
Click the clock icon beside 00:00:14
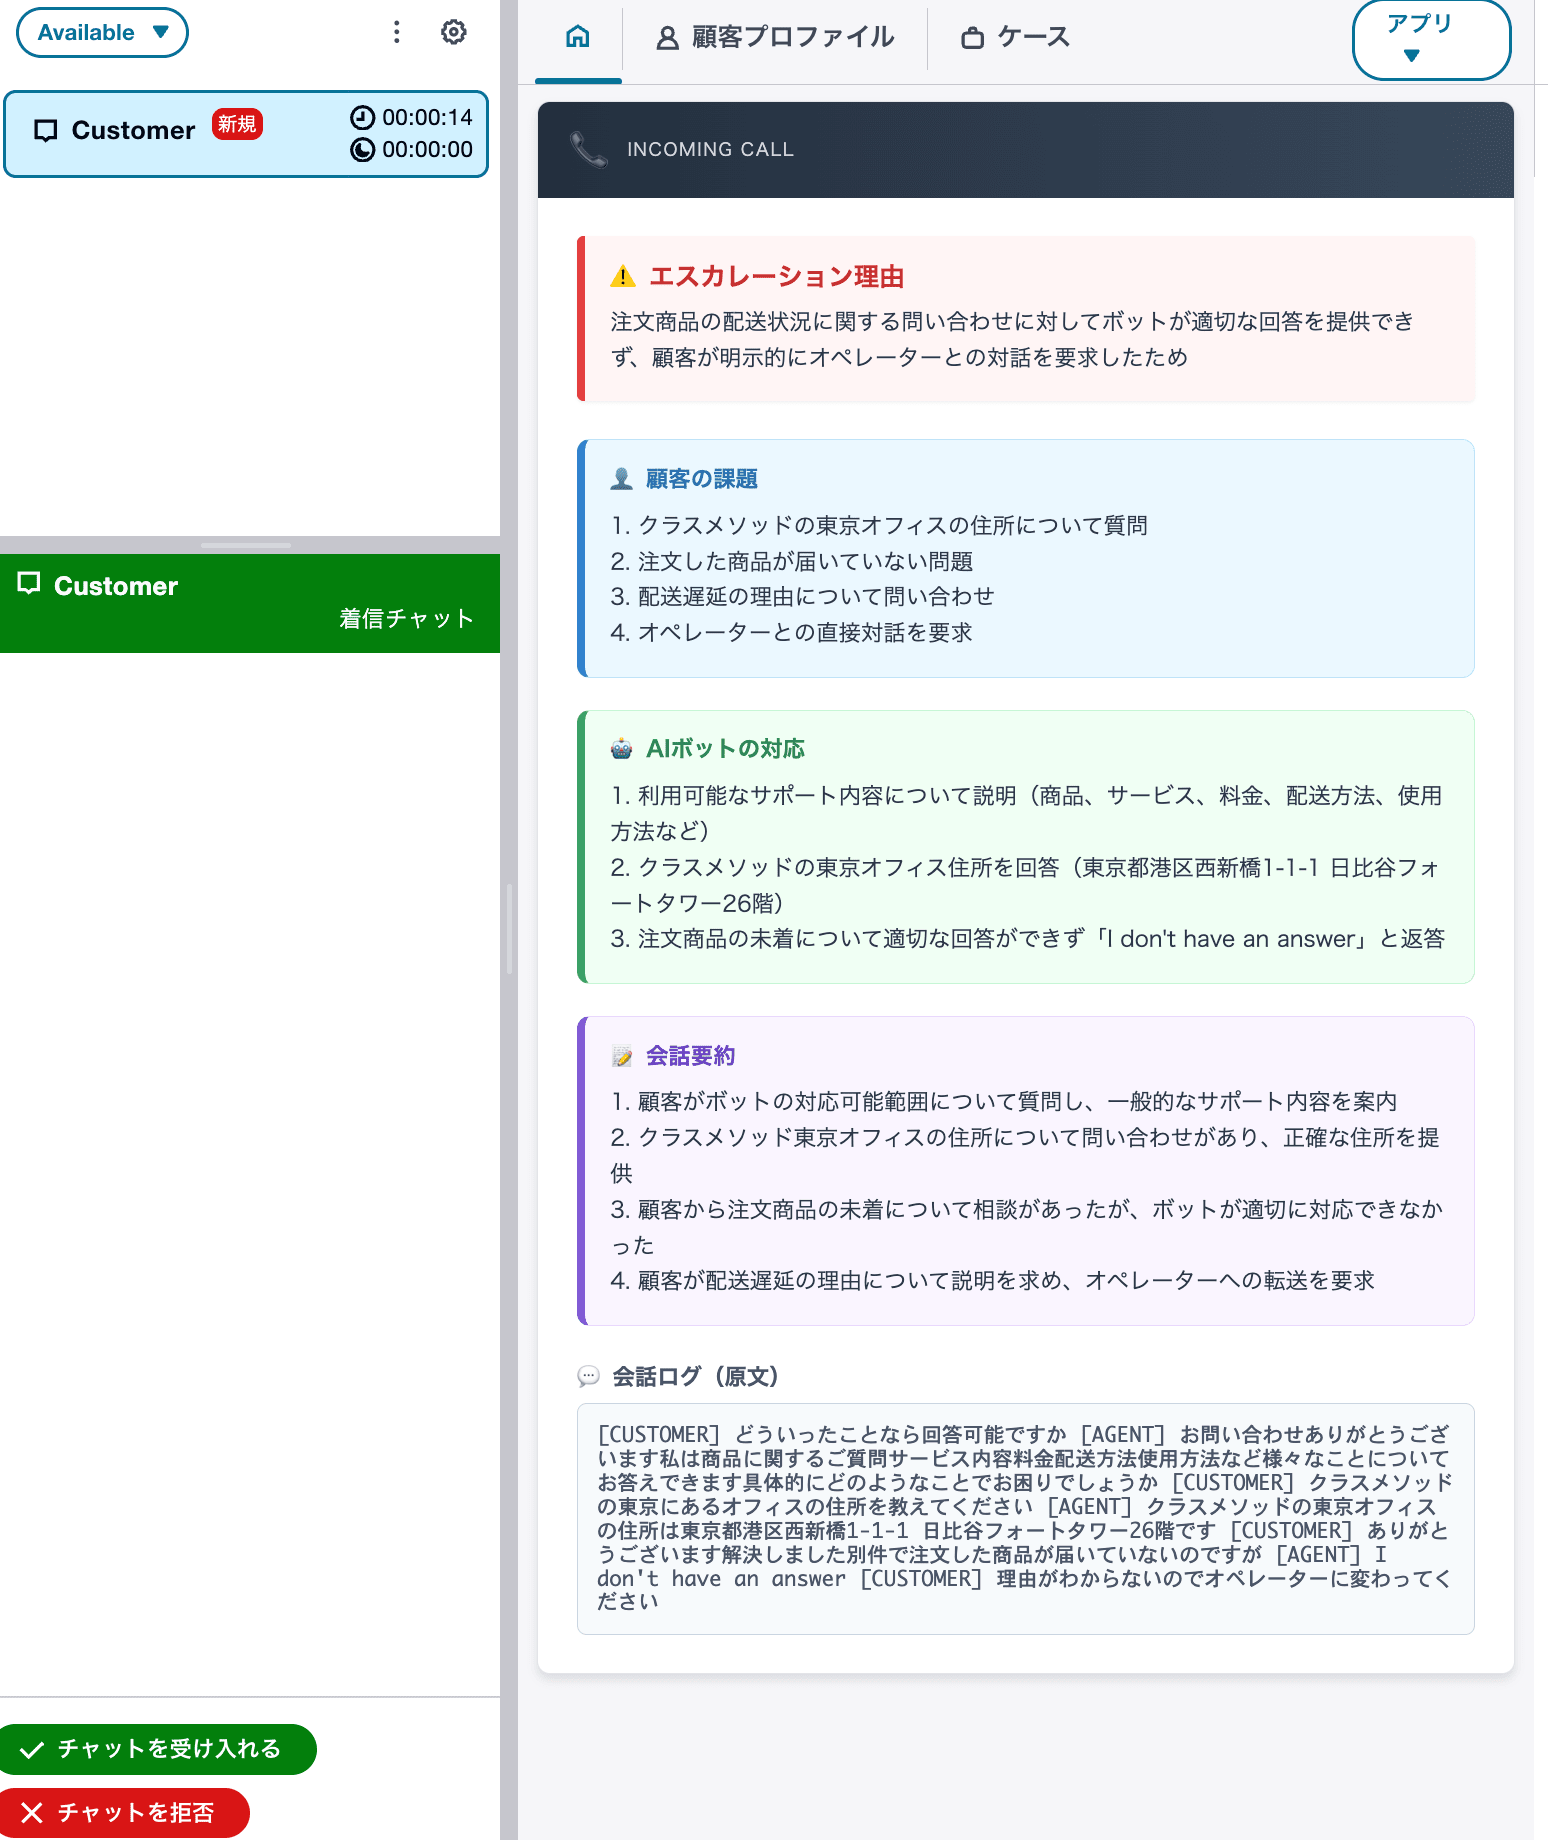362,118
